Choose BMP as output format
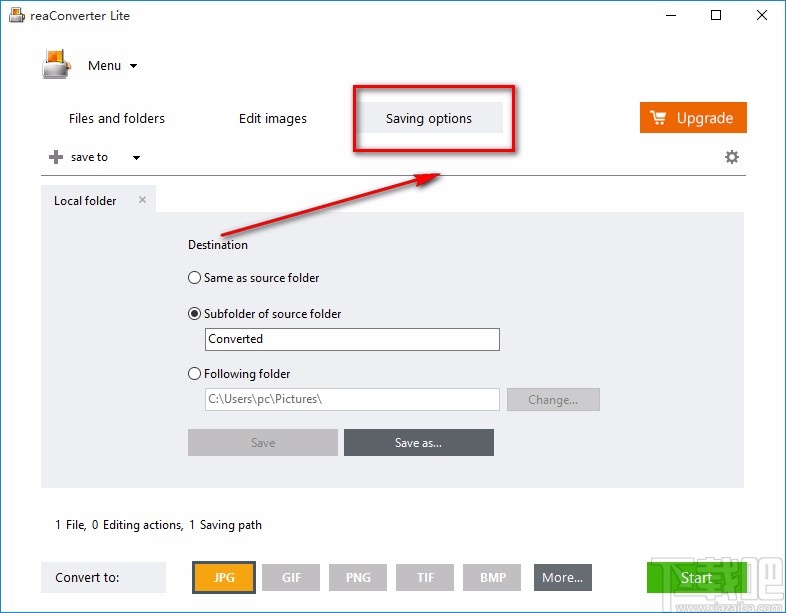Image resolution: width=786 pixels, height=613 pixels. (x=492, y=577)
